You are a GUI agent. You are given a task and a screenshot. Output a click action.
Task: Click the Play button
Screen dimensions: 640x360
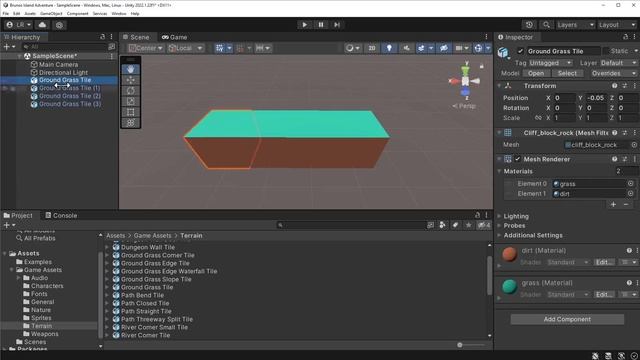pos(304,25)
